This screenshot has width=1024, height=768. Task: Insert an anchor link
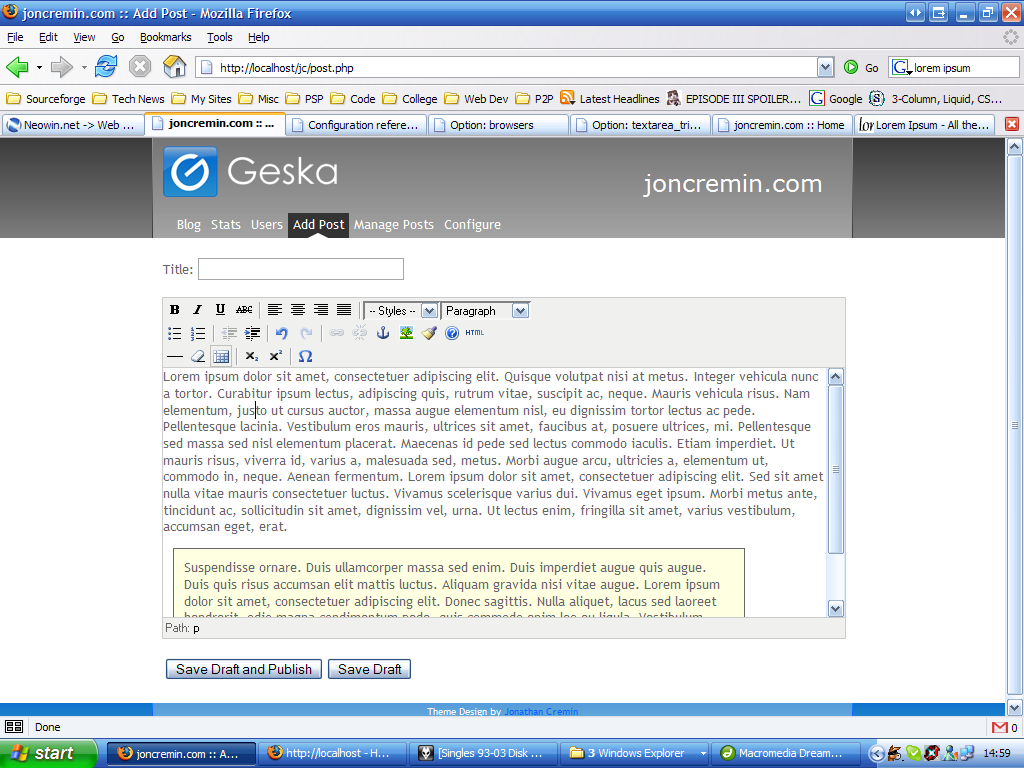[382, 332]
